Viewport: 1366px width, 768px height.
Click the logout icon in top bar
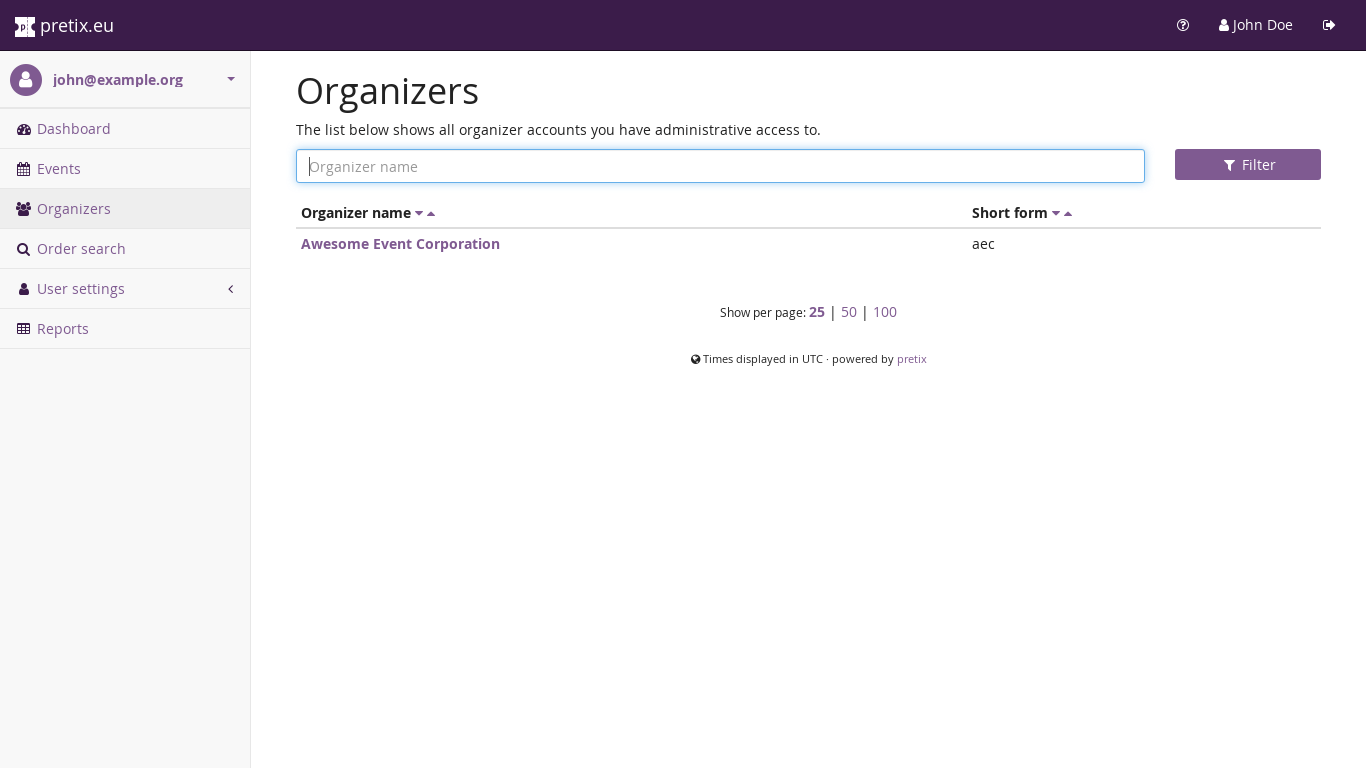tap(1329, 25)
